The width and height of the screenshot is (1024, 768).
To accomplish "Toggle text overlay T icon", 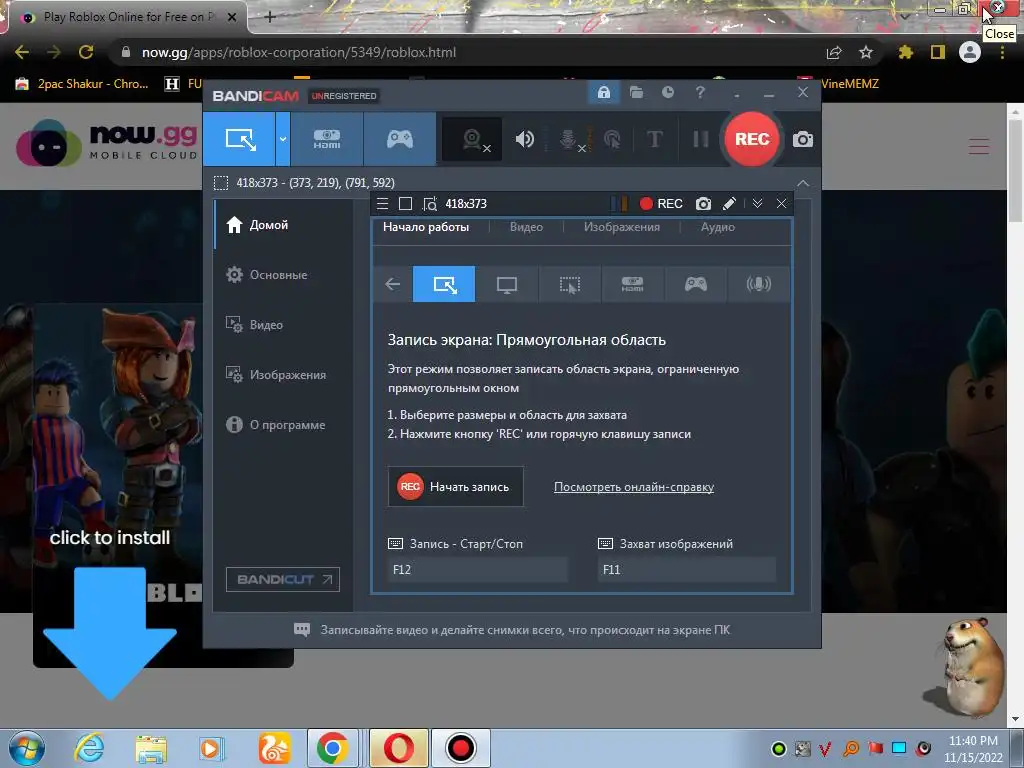I will tap(654, 139).
